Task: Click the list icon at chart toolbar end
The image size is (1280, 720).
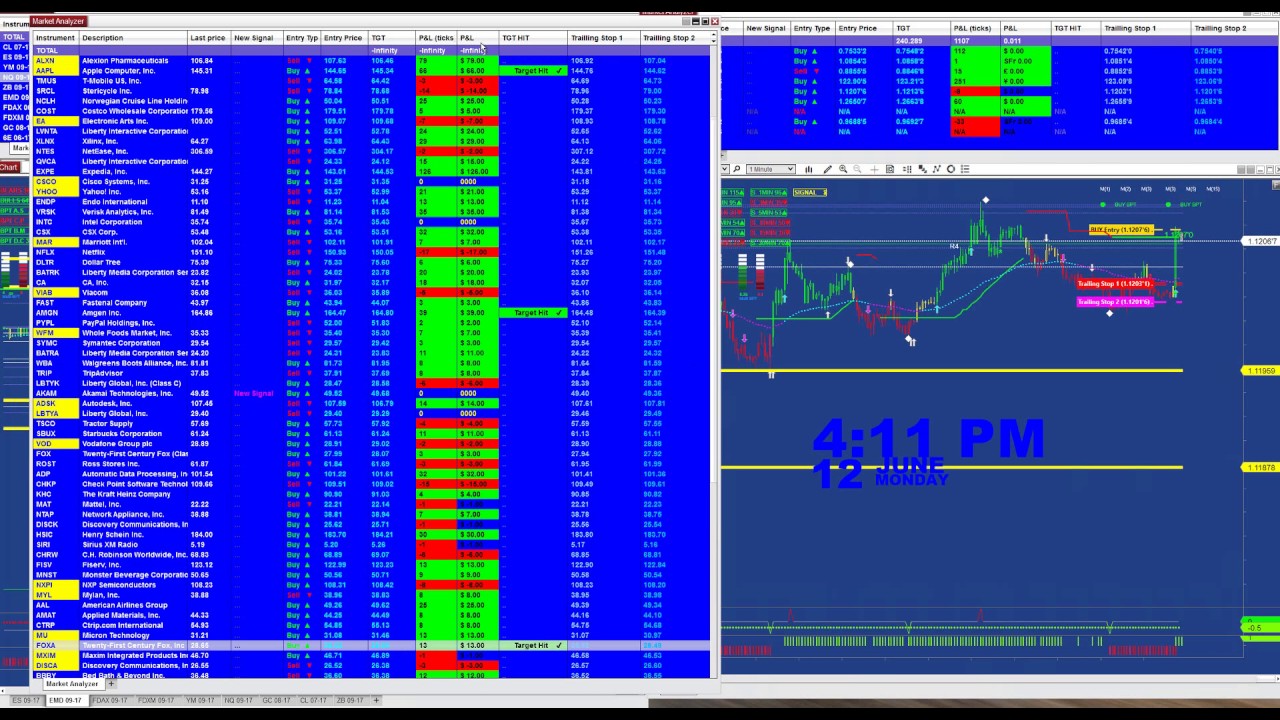Action: point(965,169)
